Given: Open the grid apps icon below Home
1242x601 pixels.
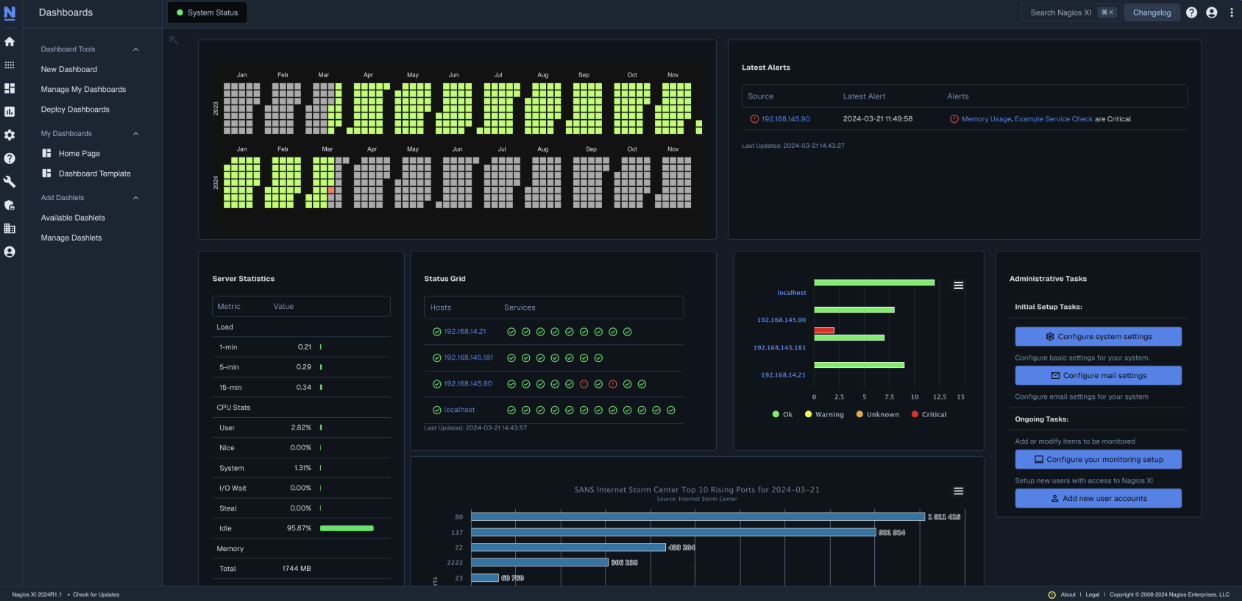Looking at the screenshot, I should (11, 67).
